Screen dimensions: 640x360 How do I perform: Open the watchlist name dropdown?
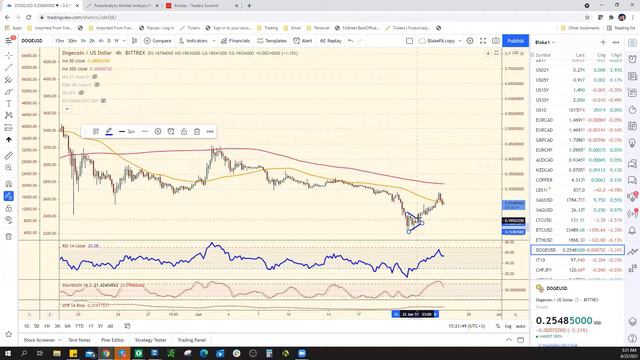click(x=545, y=42)
